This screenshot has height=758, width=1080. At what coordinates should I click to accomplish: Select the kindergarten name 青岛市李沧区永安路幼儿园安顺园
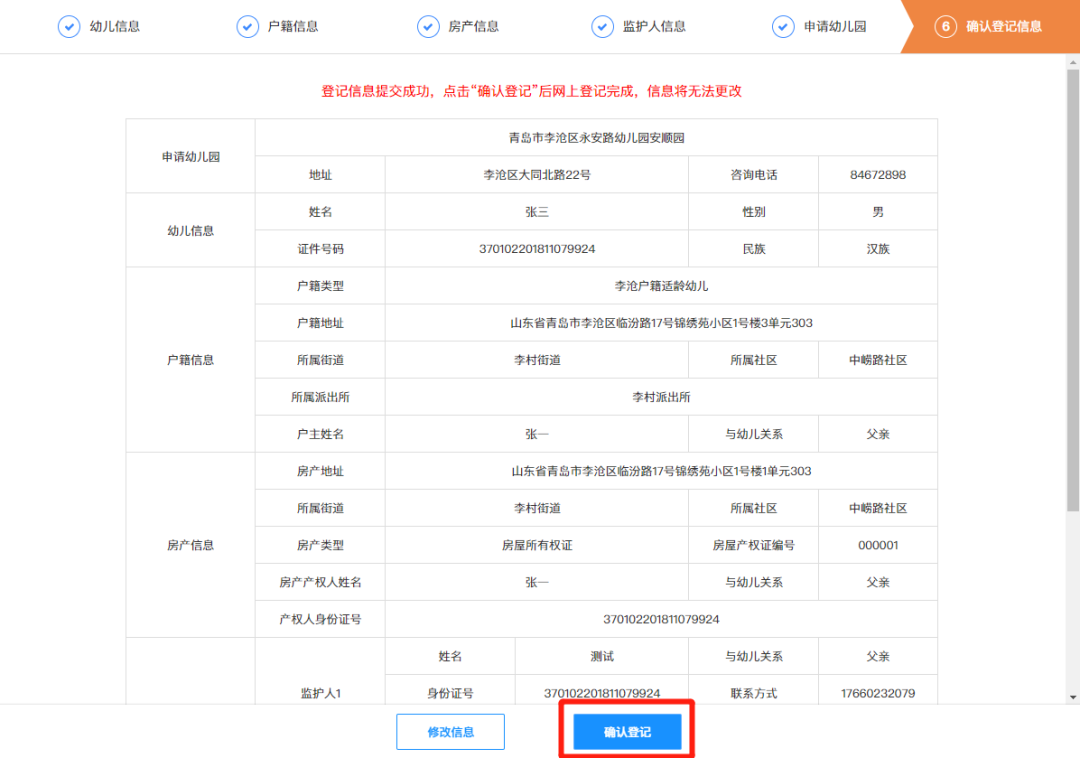coord(596,138)
